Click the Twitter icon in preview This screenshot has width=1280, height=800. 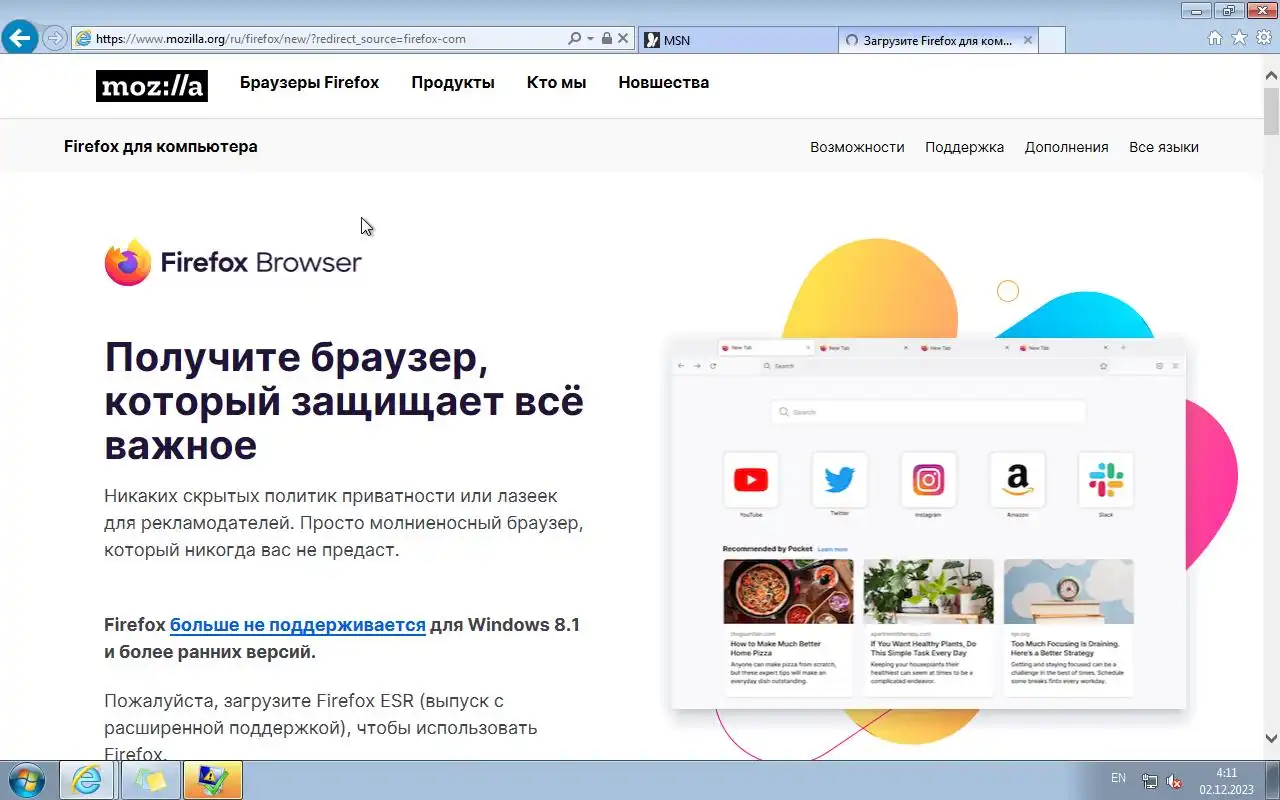(839, 480)
